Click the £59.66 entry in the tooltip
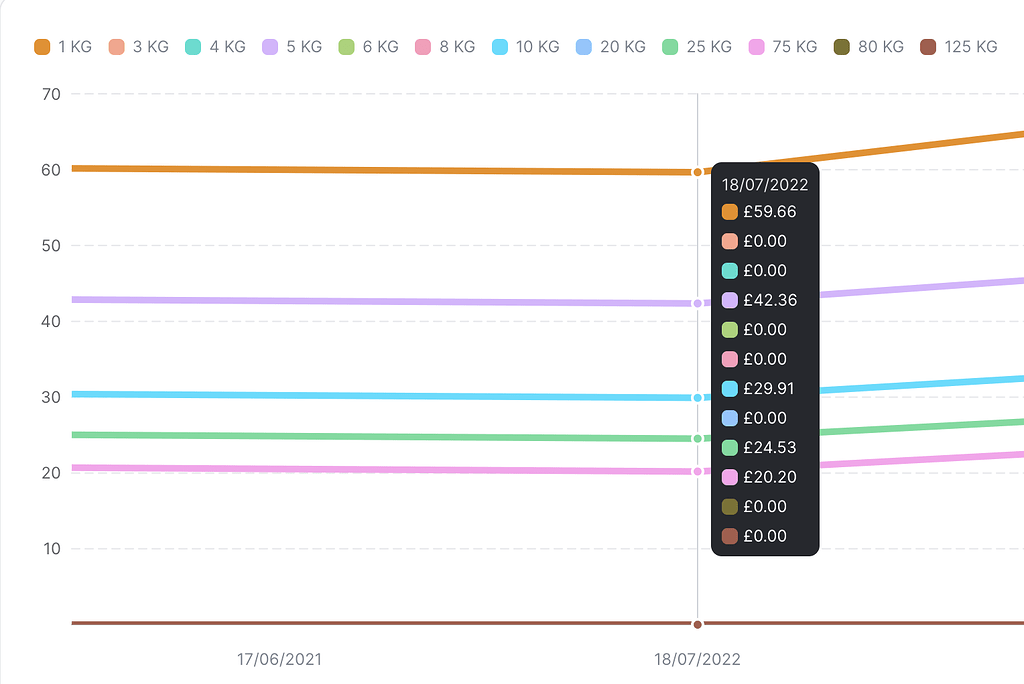This screenshot has width=1024, height=684. point(769,212)
